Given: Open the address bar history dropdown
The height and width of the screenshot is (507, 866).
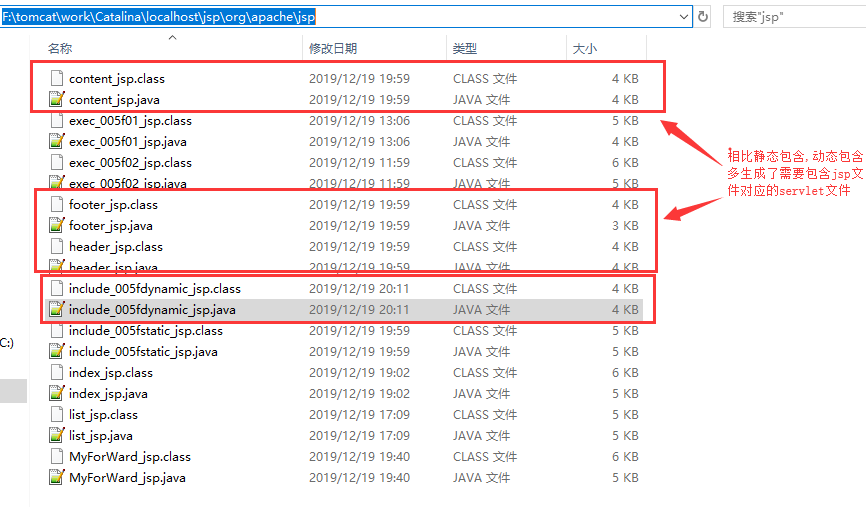Looking at the screenshot, I should click(683, 17).
